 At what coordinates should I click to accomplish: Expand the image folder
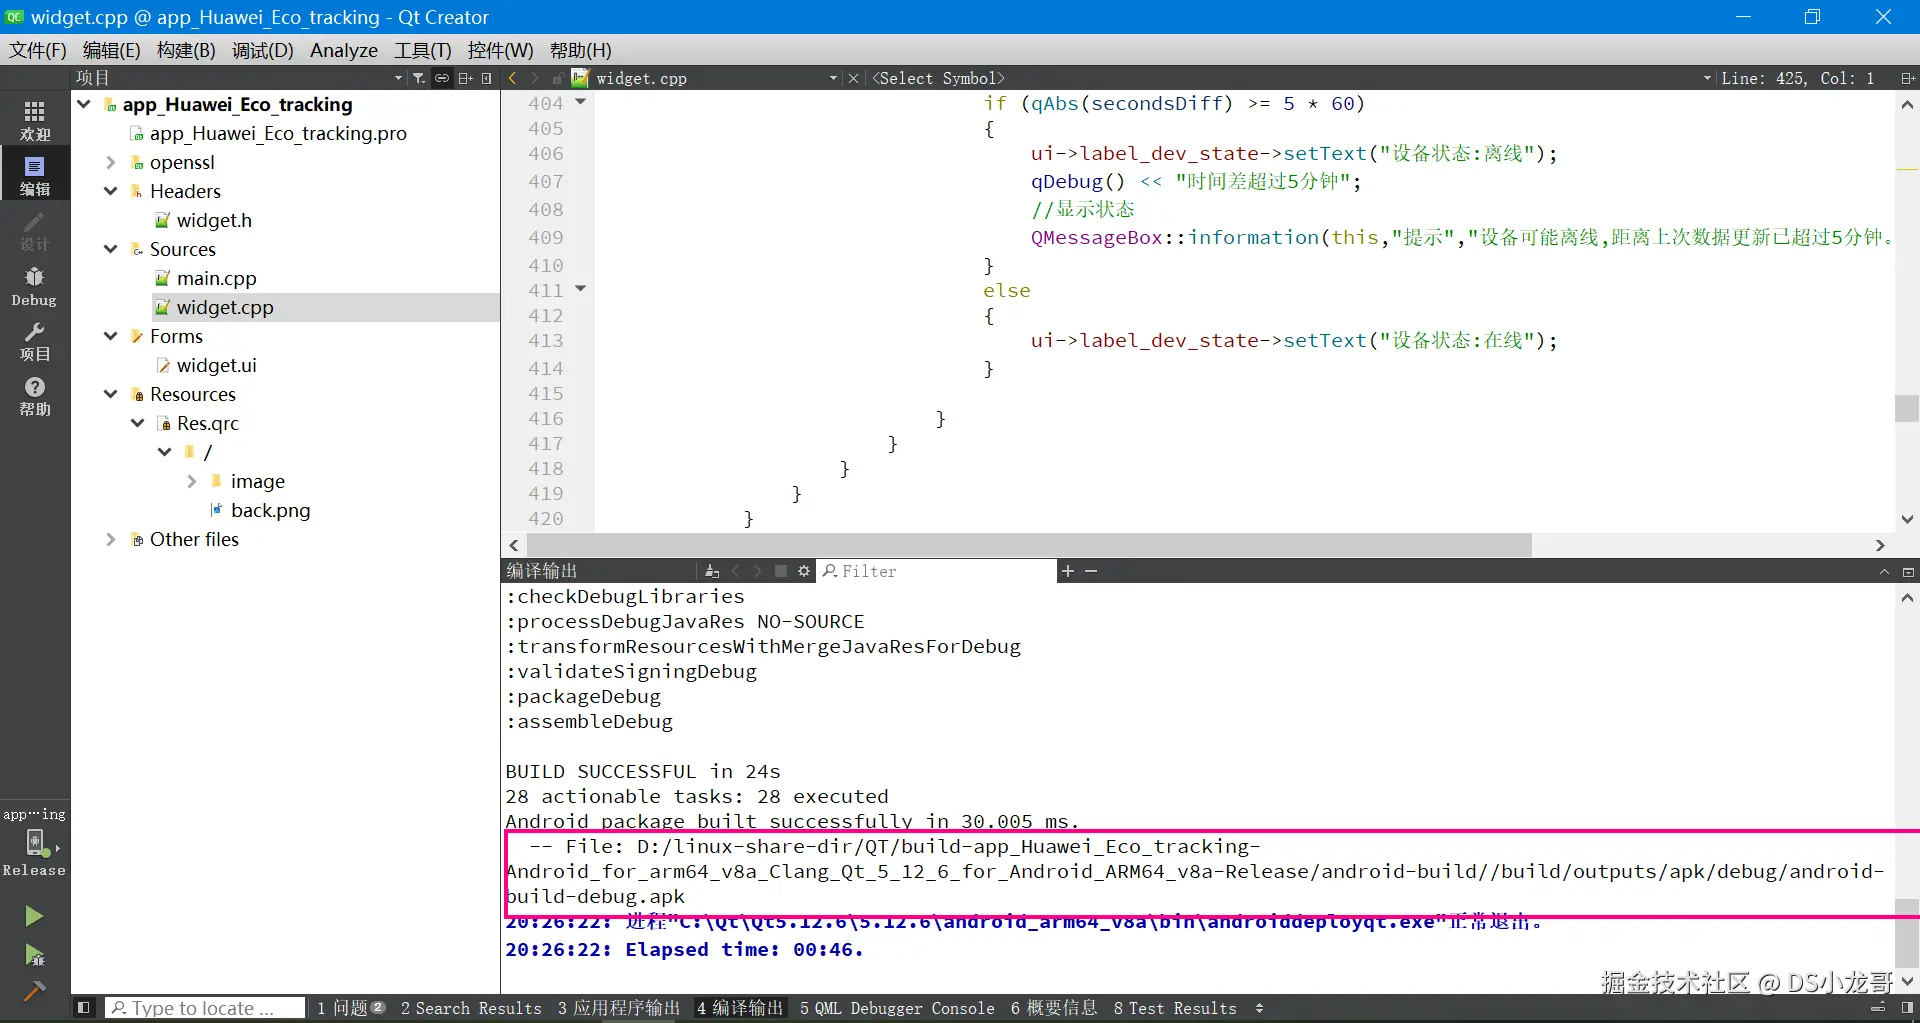(x=192, y=481)
